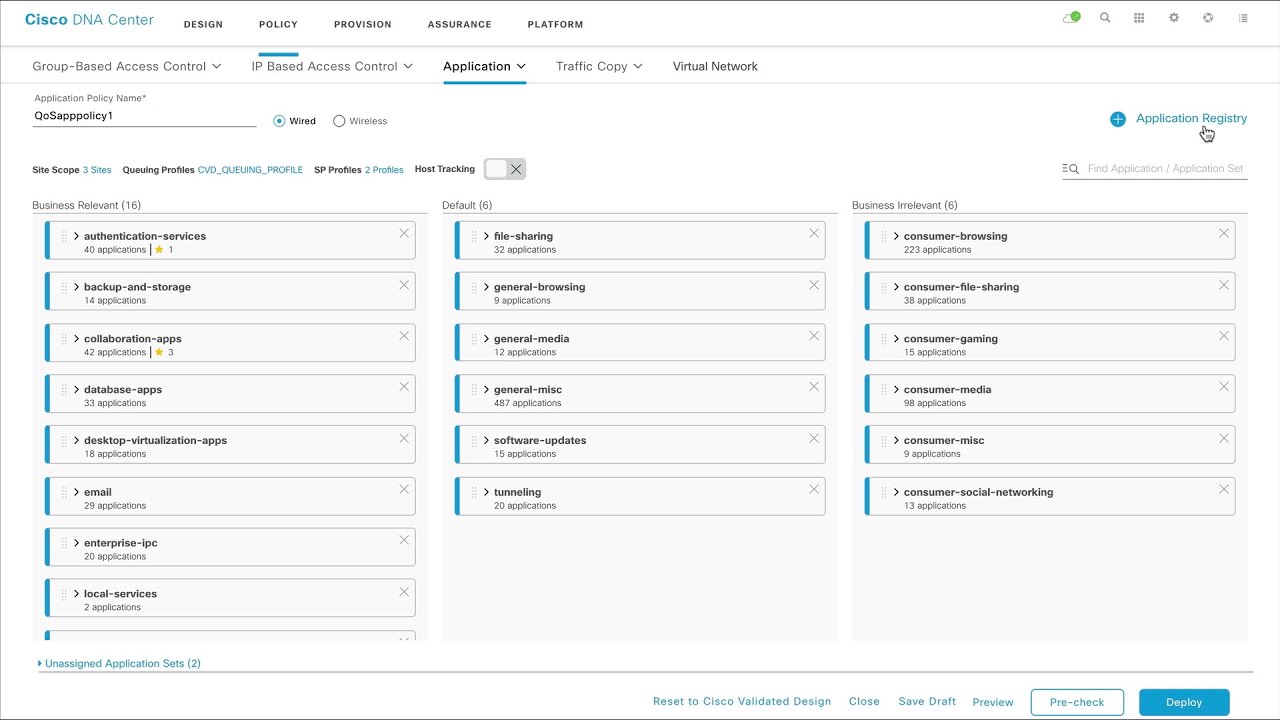
Task: Open the 2 Profiles SP link
Action: [384, 170]
